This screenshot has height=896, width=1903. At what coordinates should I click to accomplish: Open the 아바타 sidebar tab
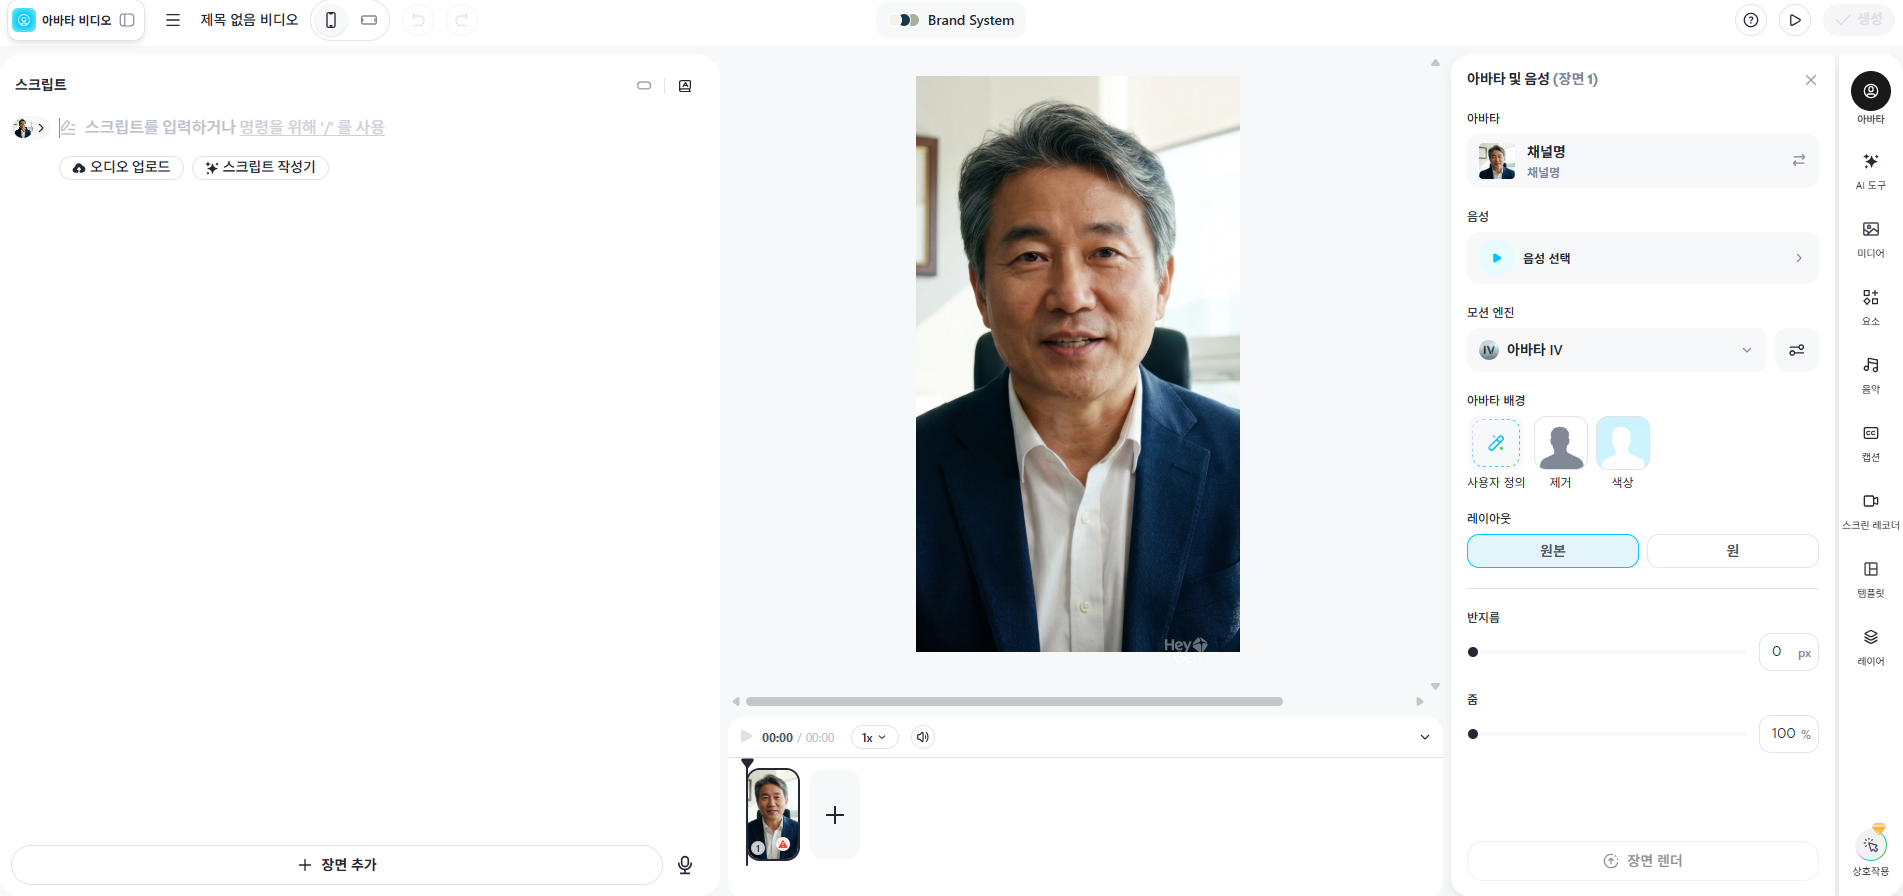pos(1871,98)
